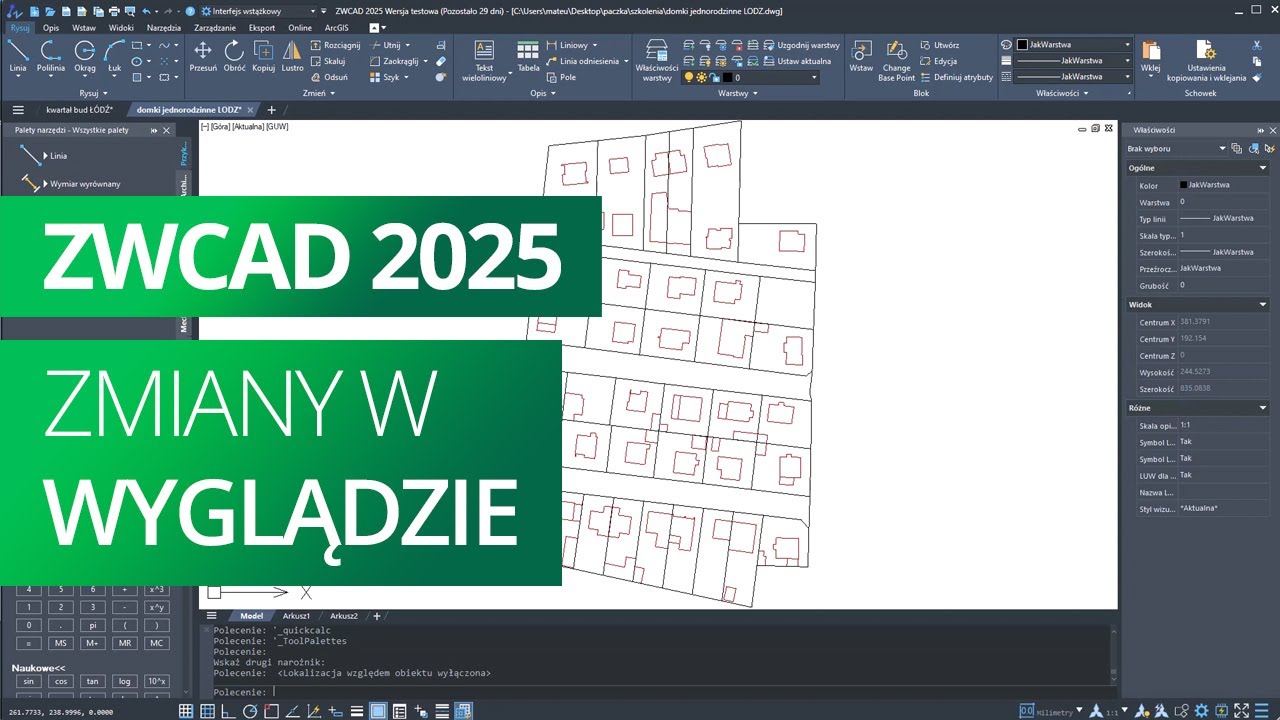Open Ustawienia kopiowania i wklejania
The width and height of the screenshot is (1280, 720).
(1206, 60)
